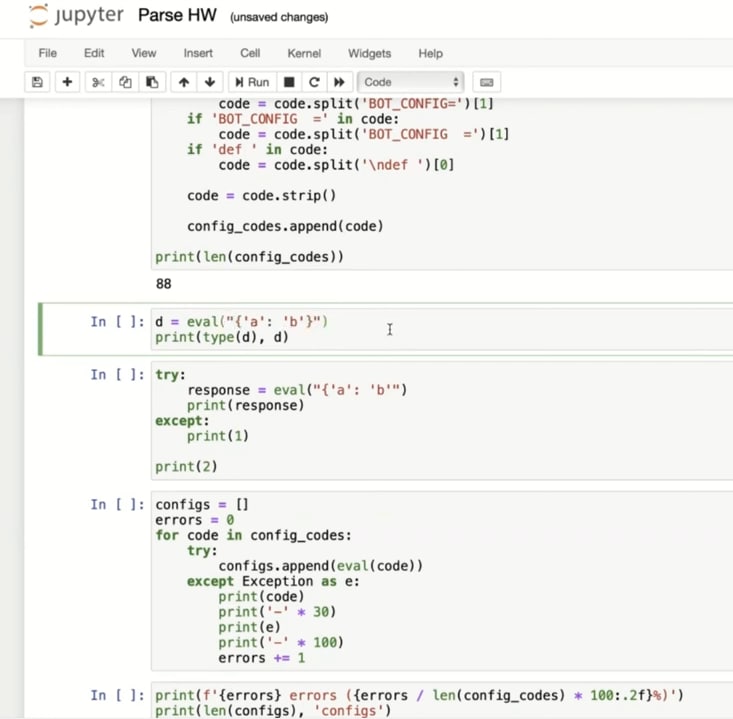Insert a cell below with the plus icon
This screenshot has width=733, height=719.
pyautogui.click(x=67, y=82)
